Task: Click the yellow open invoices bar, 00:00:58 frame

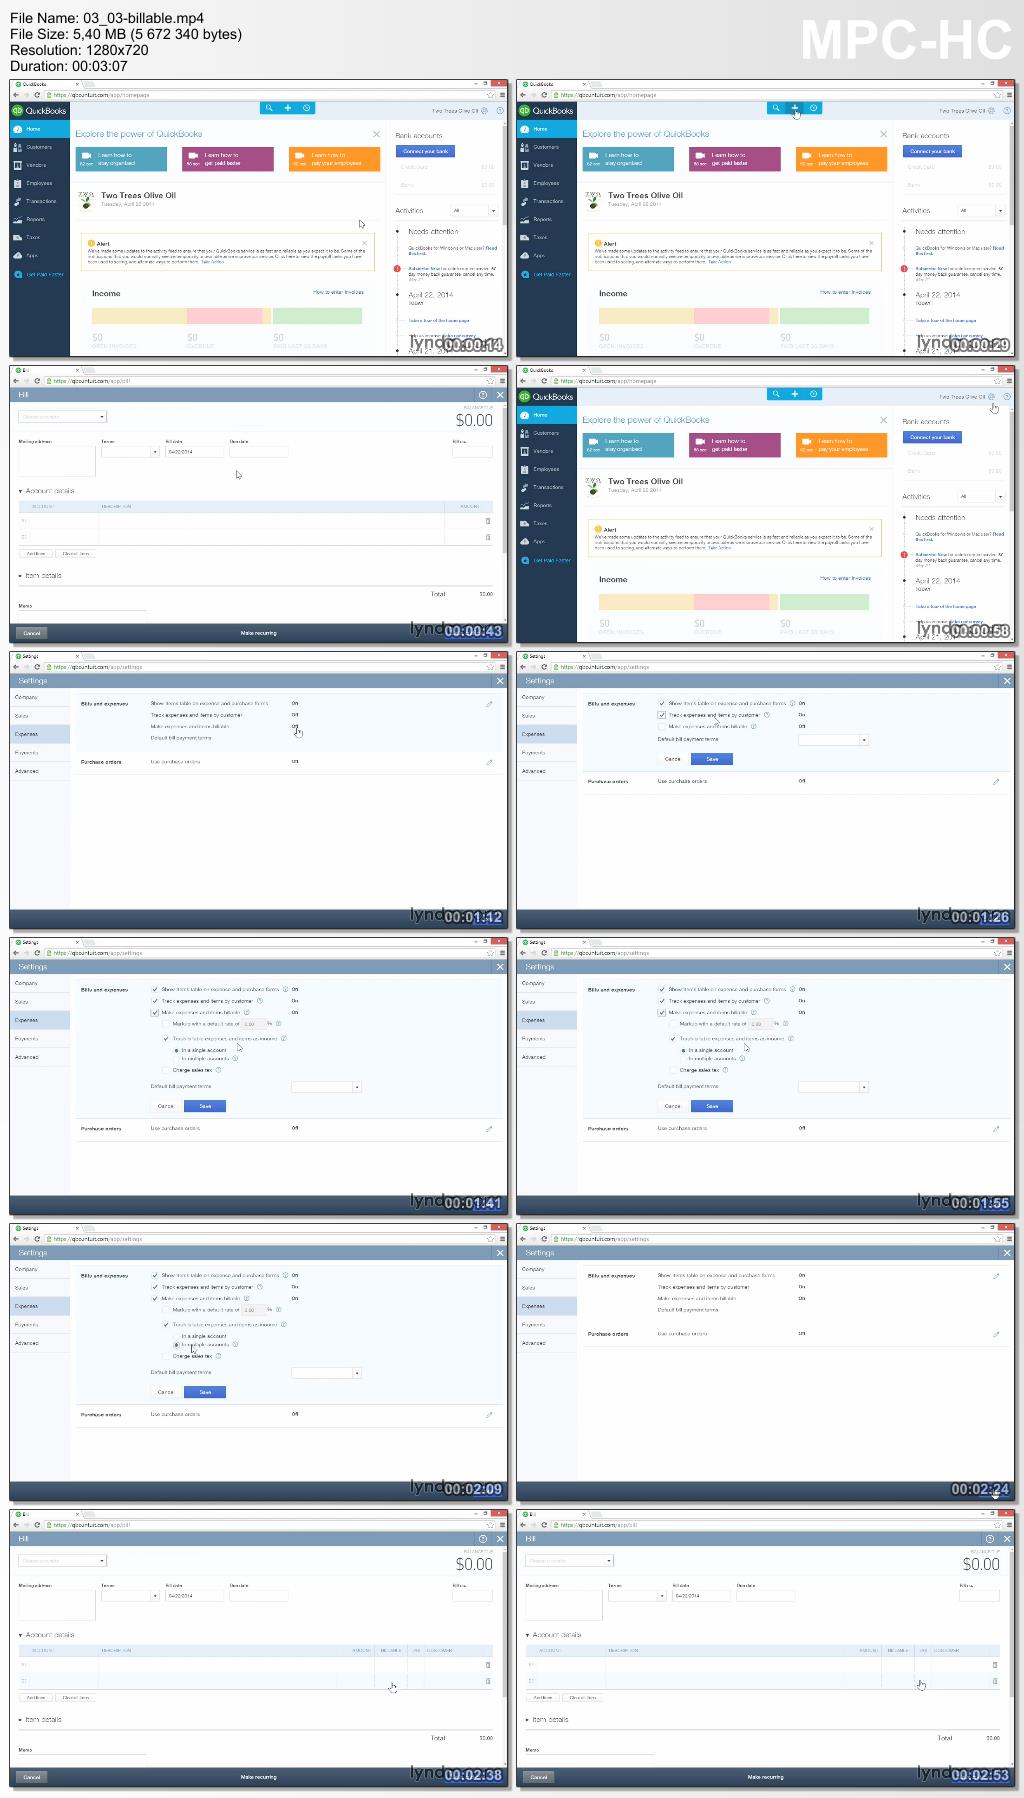Action: [x=645, y=601]
